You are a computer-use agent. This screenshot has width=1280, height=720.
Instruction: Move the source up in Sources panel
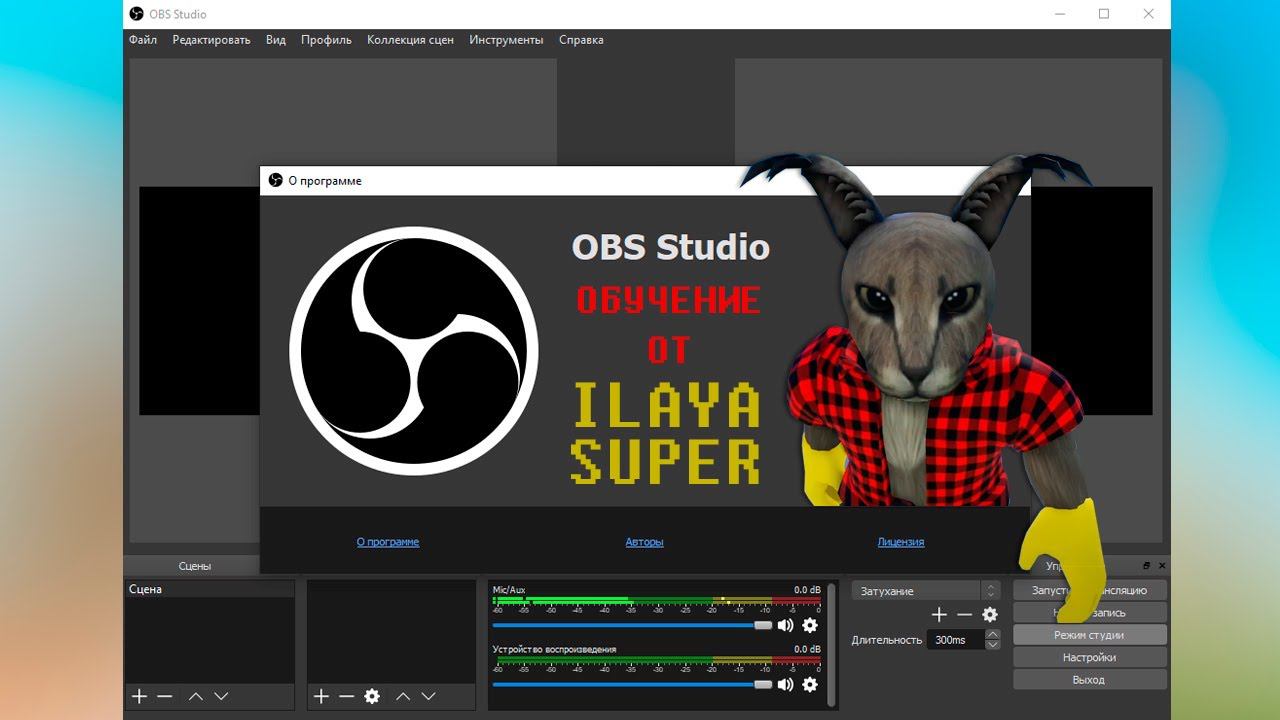(403, 696)
